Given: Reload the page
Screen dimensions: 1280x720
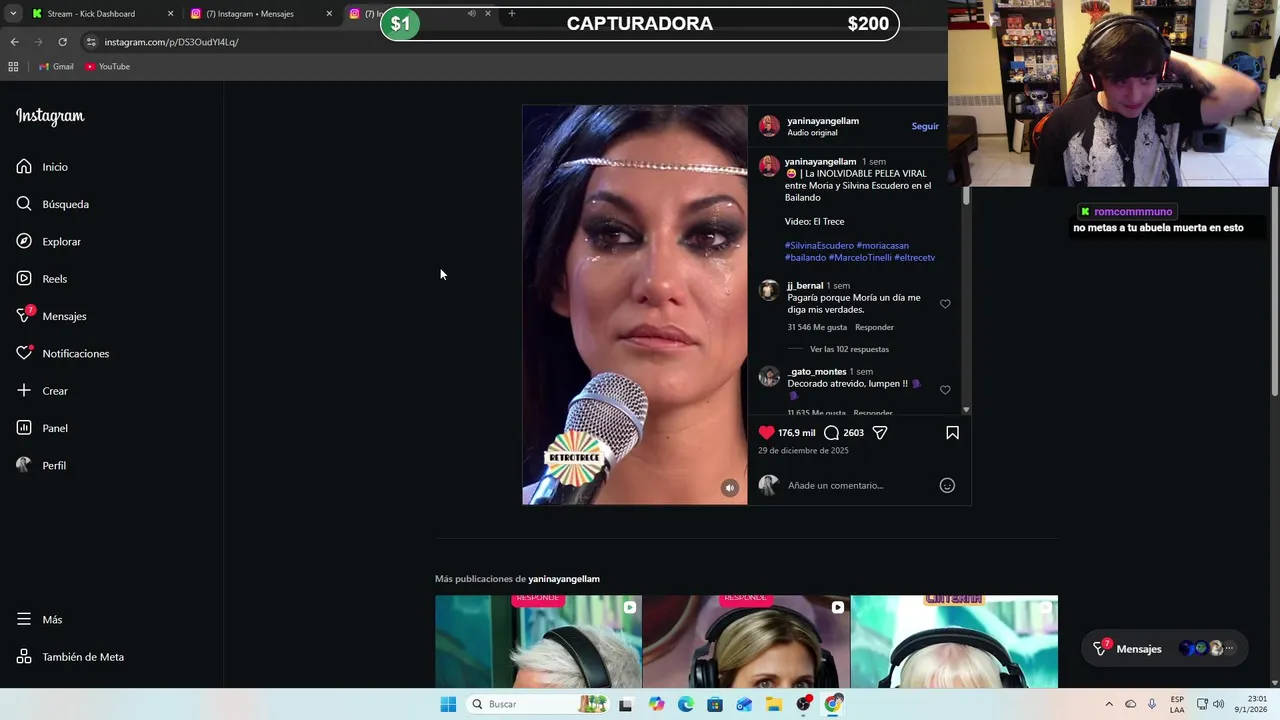Looking at the screenshot, I should click(x=62, y=42).
